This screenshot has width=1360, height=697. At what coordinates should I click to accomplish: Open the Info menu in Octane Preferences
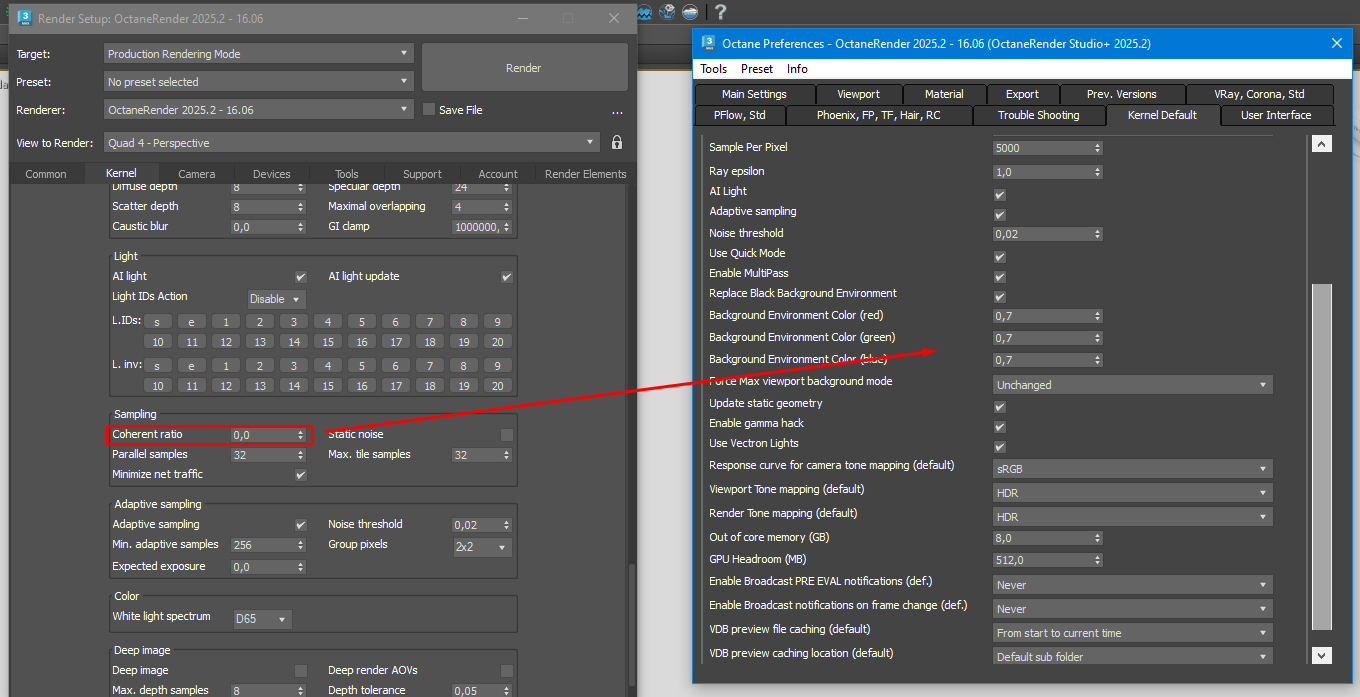pos(797,69)
